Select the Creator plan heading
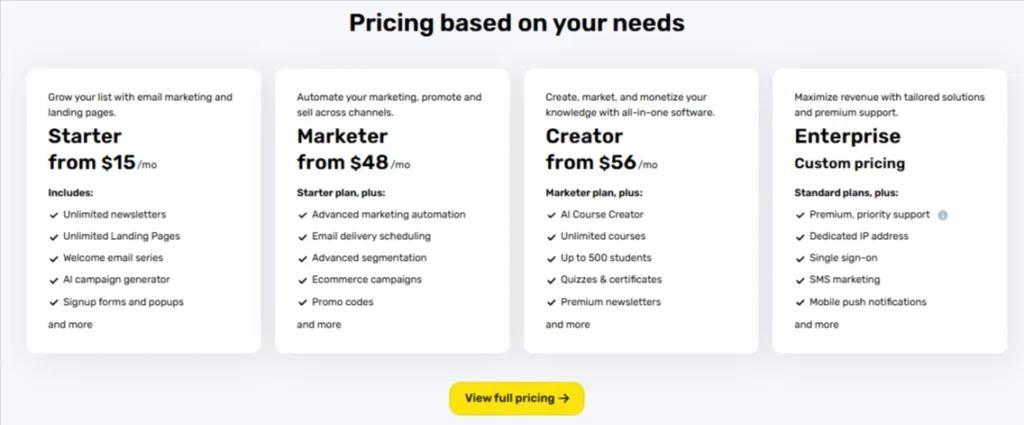 tap(584, 136)
